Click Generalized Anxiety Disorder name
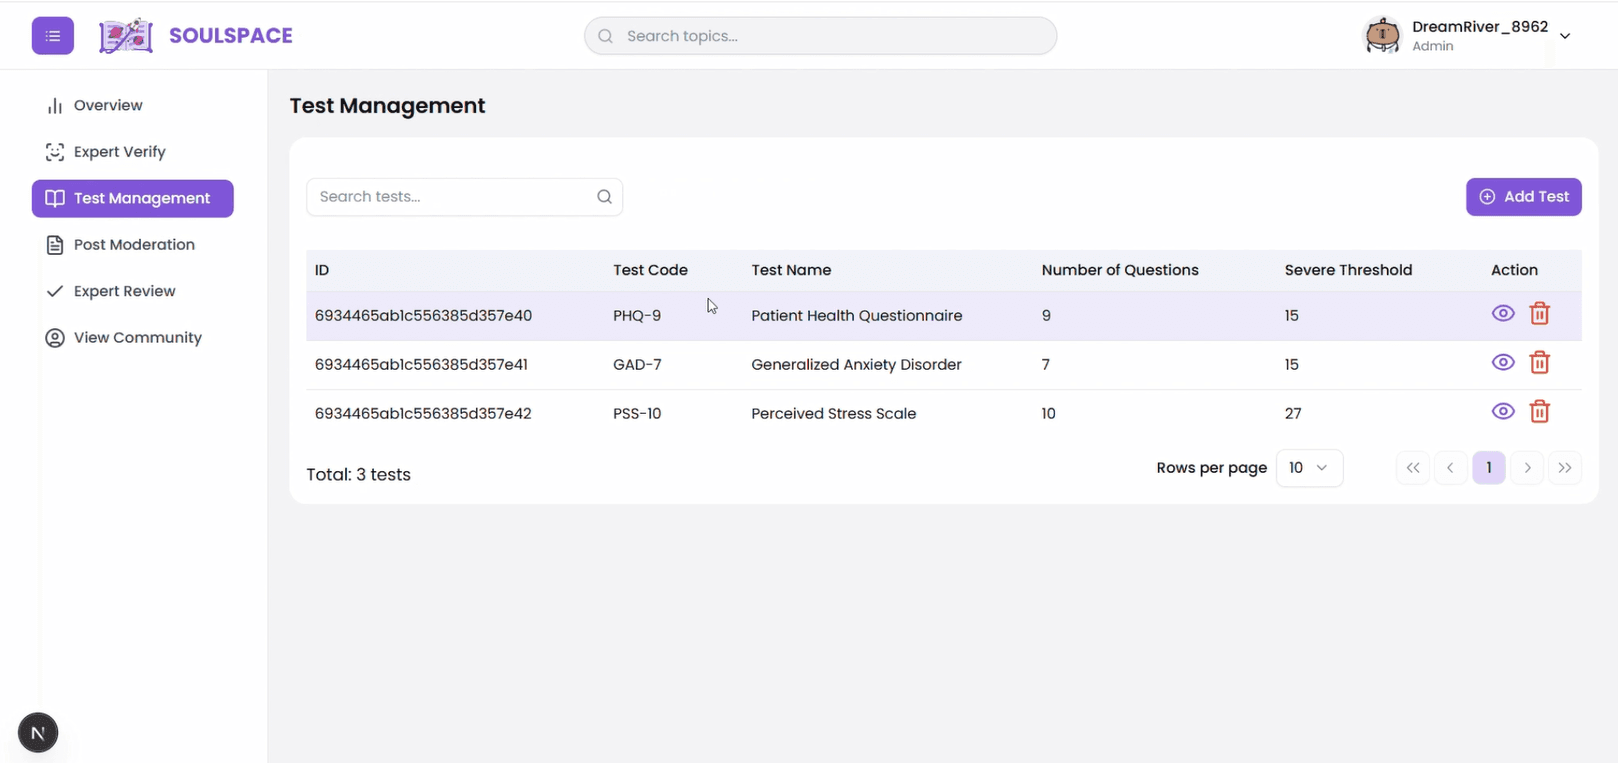The width and height of the screenshot is (1618, 763). click(856, 365)
